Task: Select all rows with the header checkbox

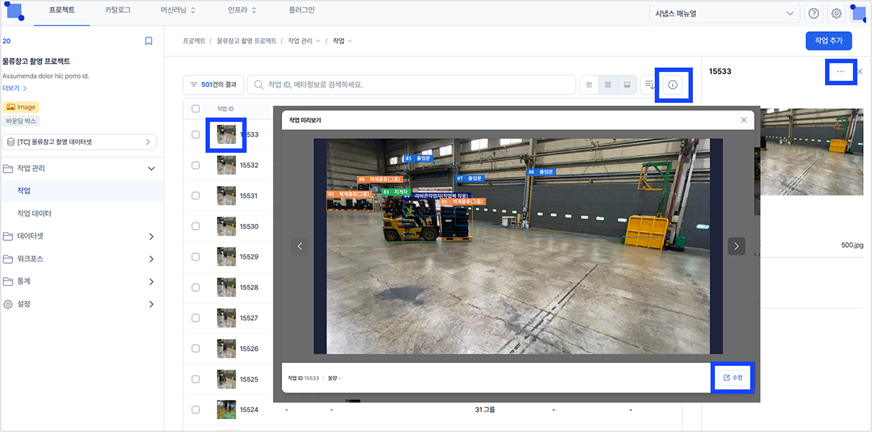Action: click(196, 109)
